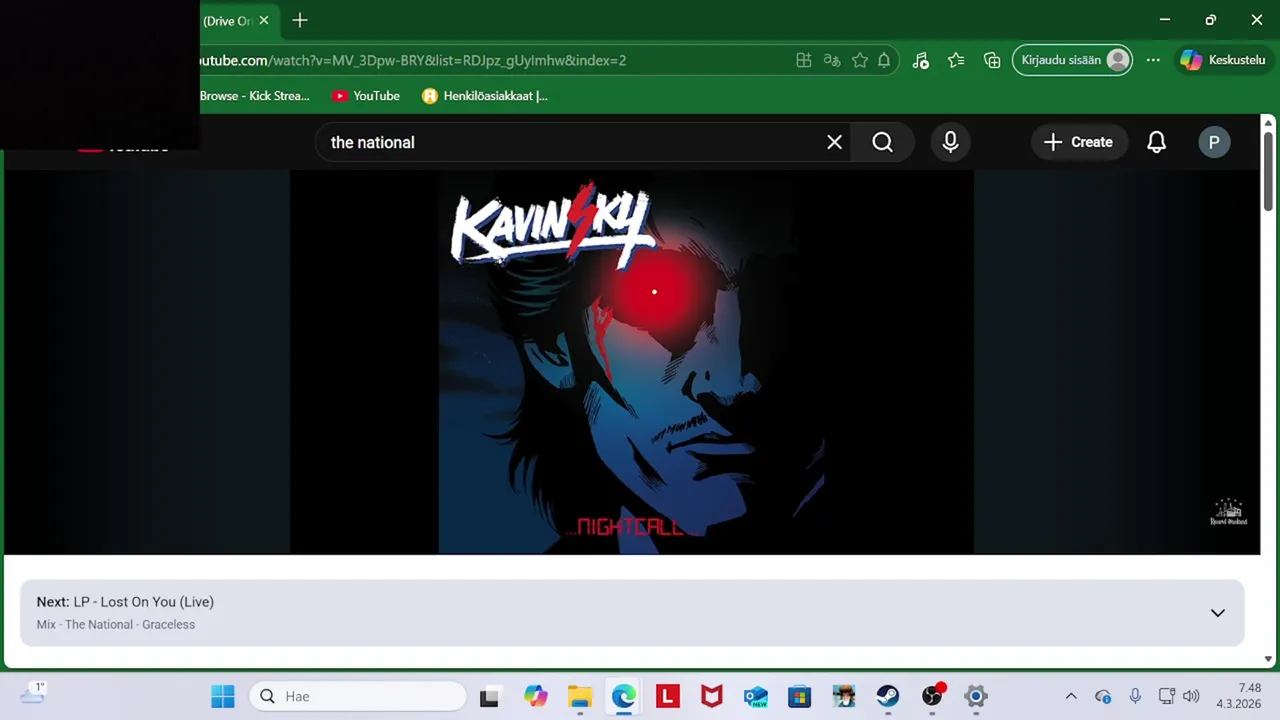Start voice search with the microphone icon
Viewport: 1280px width, 720px height.
950,142
